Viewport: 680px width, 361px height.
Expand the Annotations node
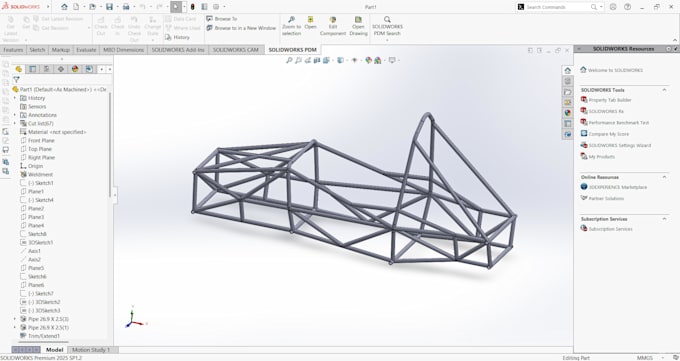tap(15, 115)
